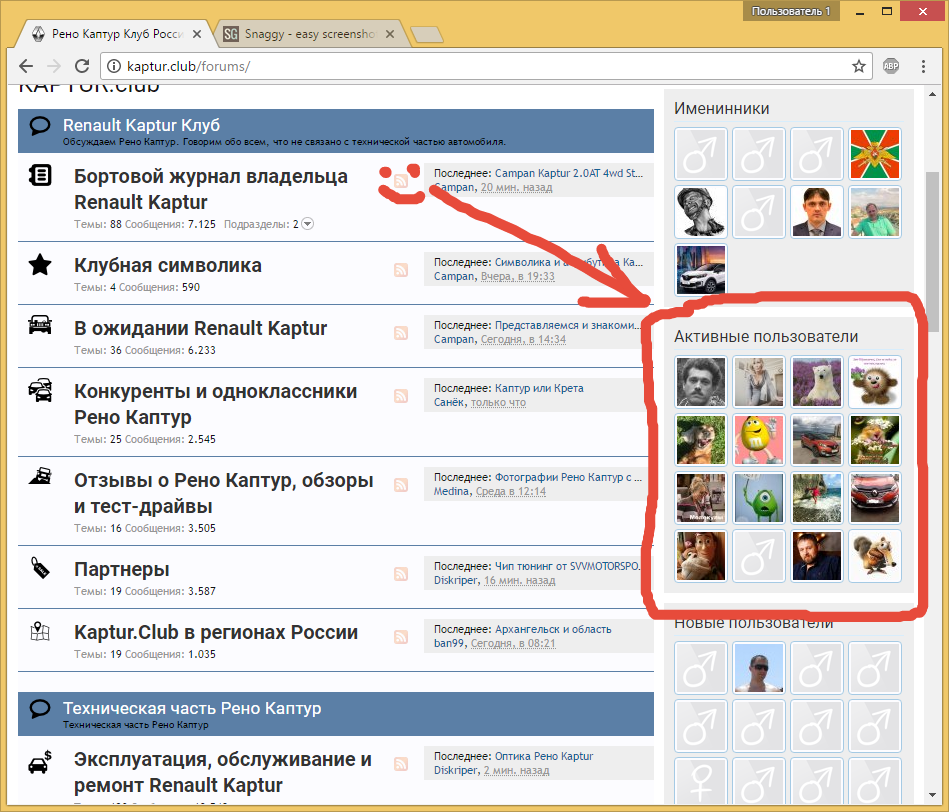Open the Chrome three-dot menu
Screen dimensions: 949x812
[923, 66]
